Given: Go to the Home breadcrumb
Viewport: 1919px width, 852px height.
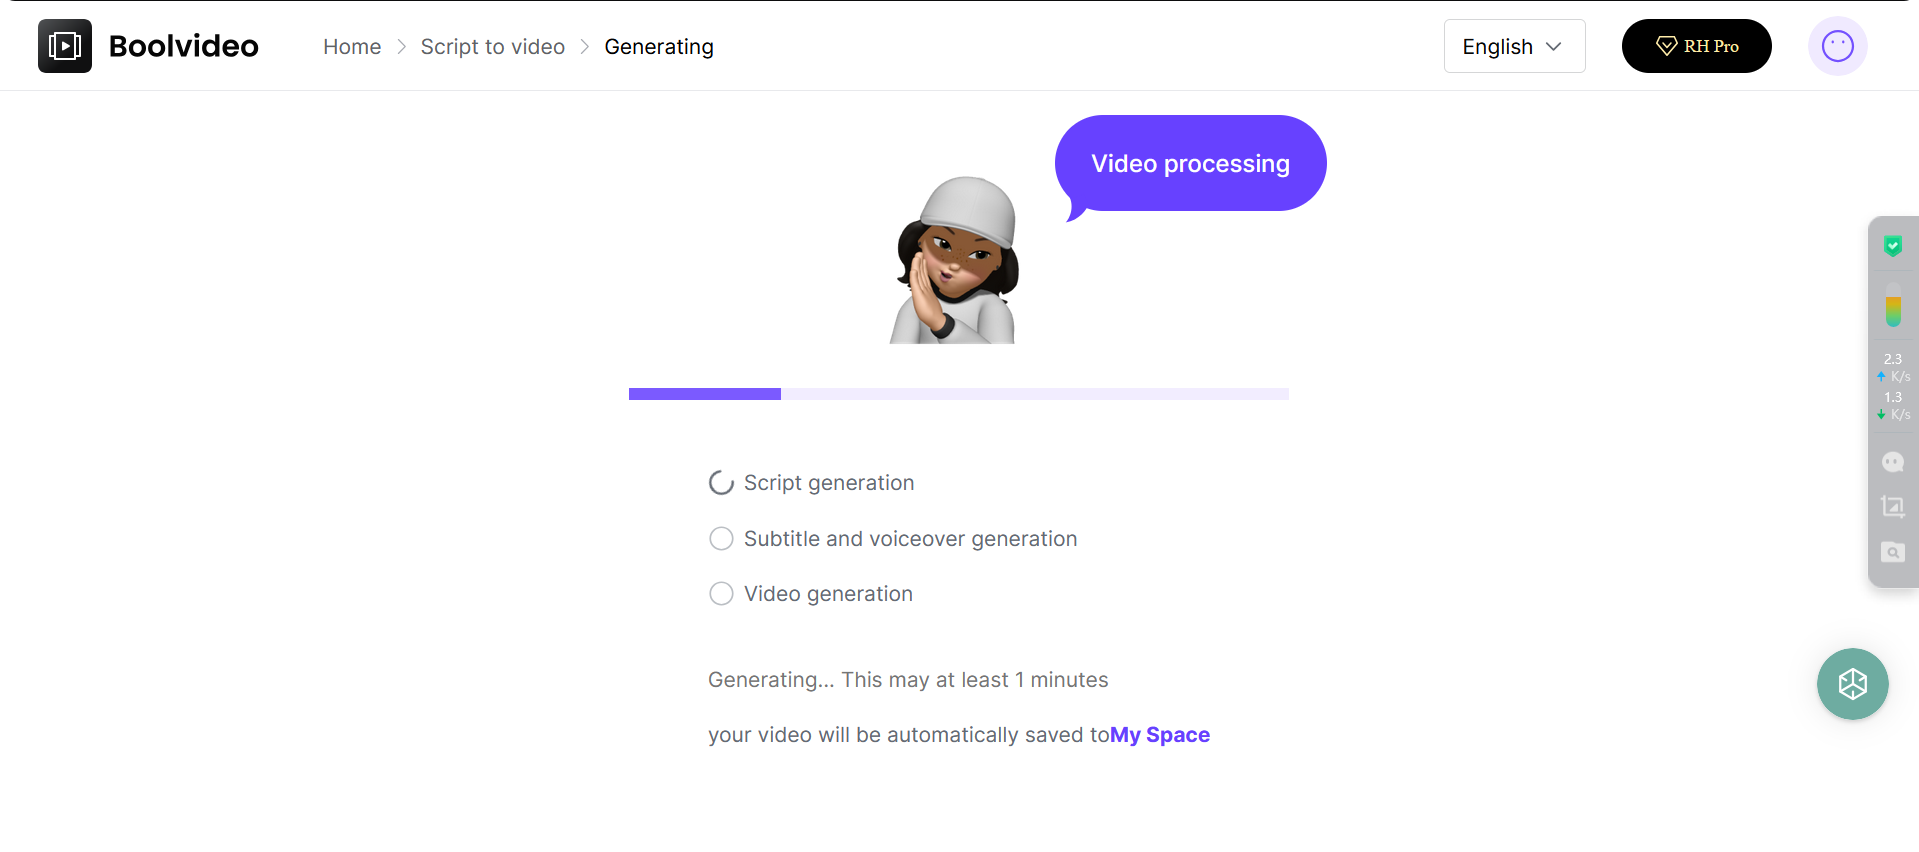Looking at the screenshot, I should click(x=352, y=47).
